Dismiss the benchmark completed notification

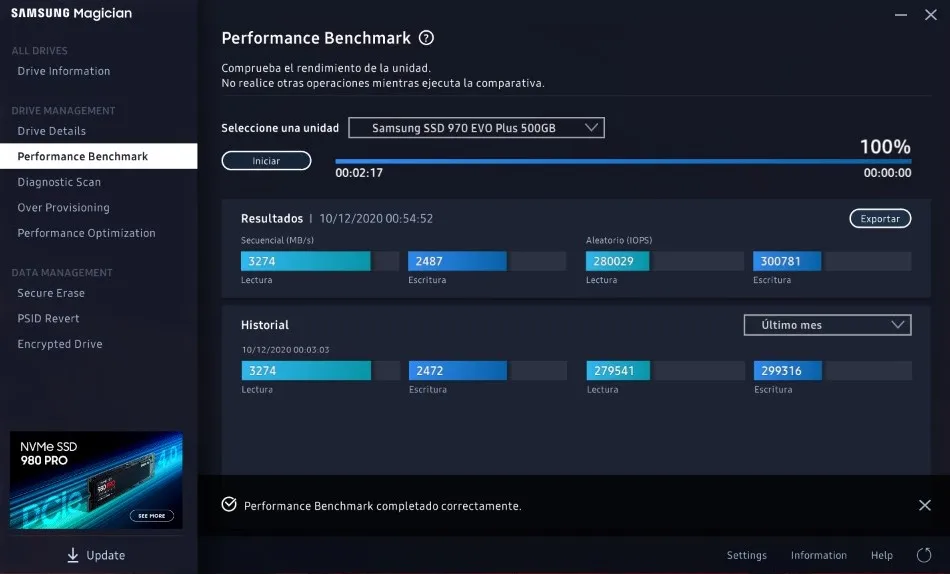[925, 505]
